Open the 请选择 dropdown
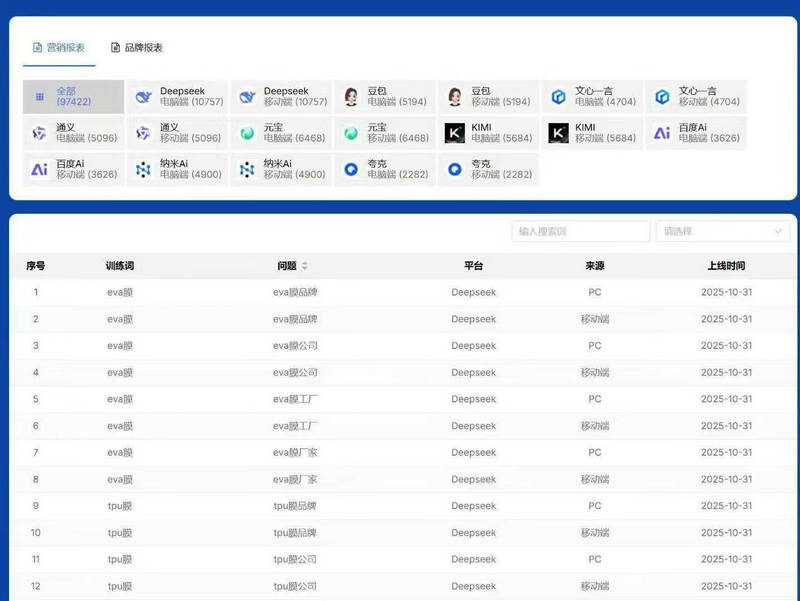The image size is (800, 601). 723,231
